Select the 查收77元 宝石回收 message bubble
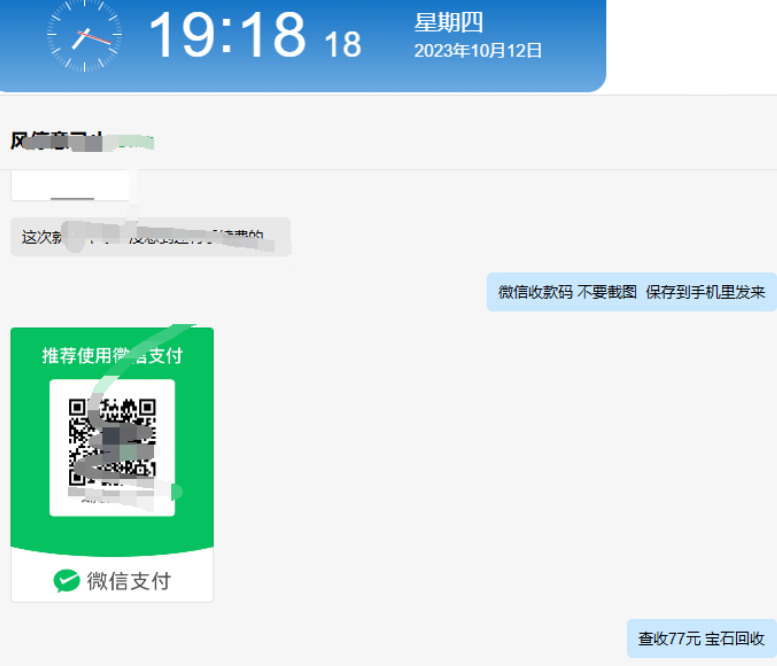Image resolution: width=777 pixels, height=666 pixels. click(702, 638)
